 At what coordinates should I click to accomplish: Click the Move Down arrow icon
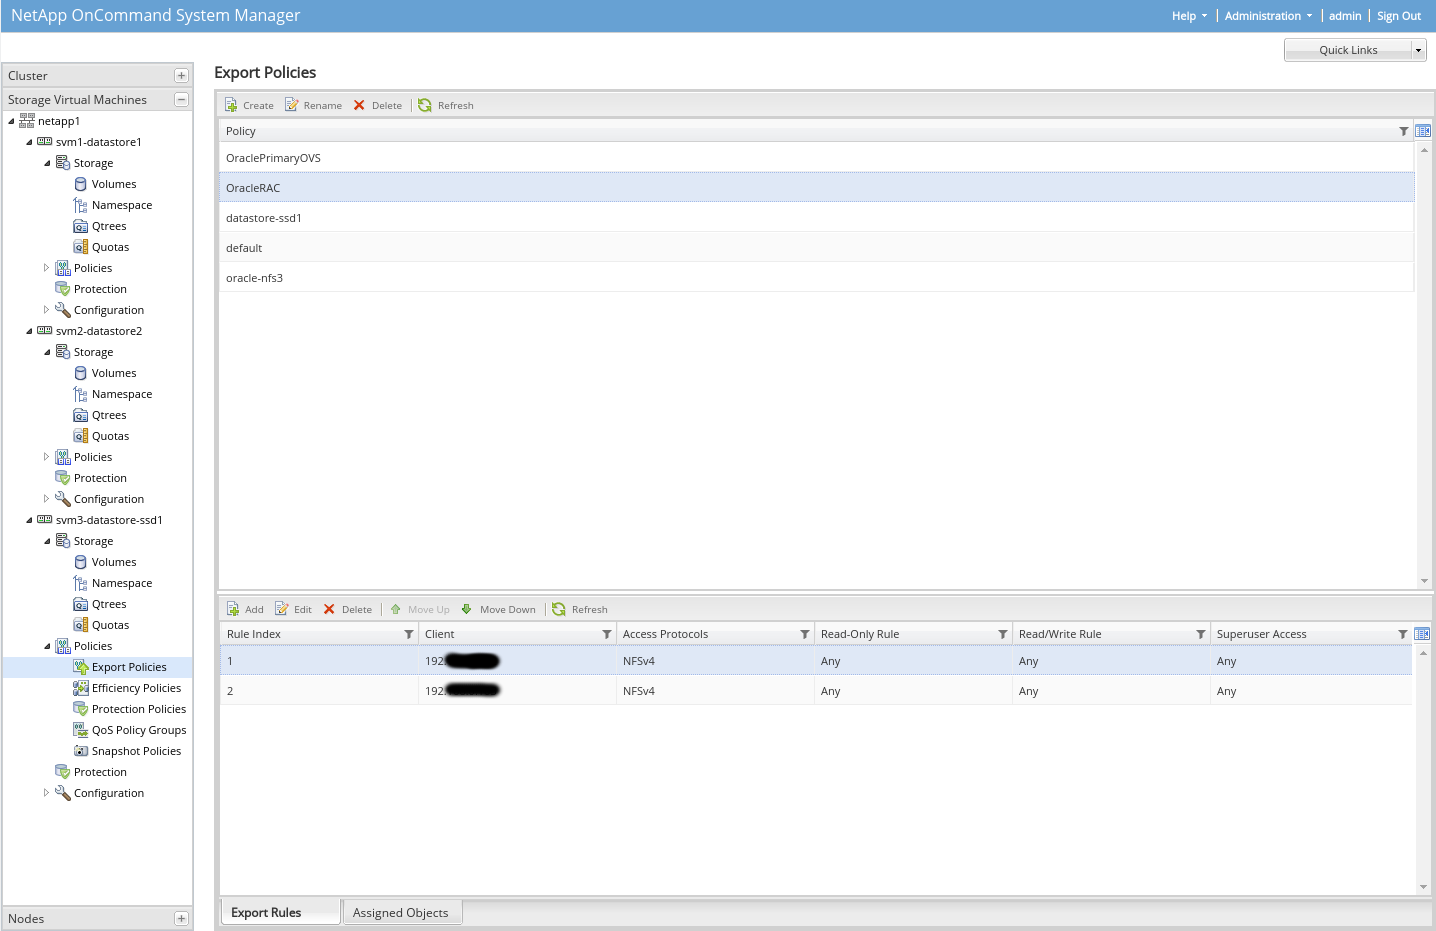point(466,609)
